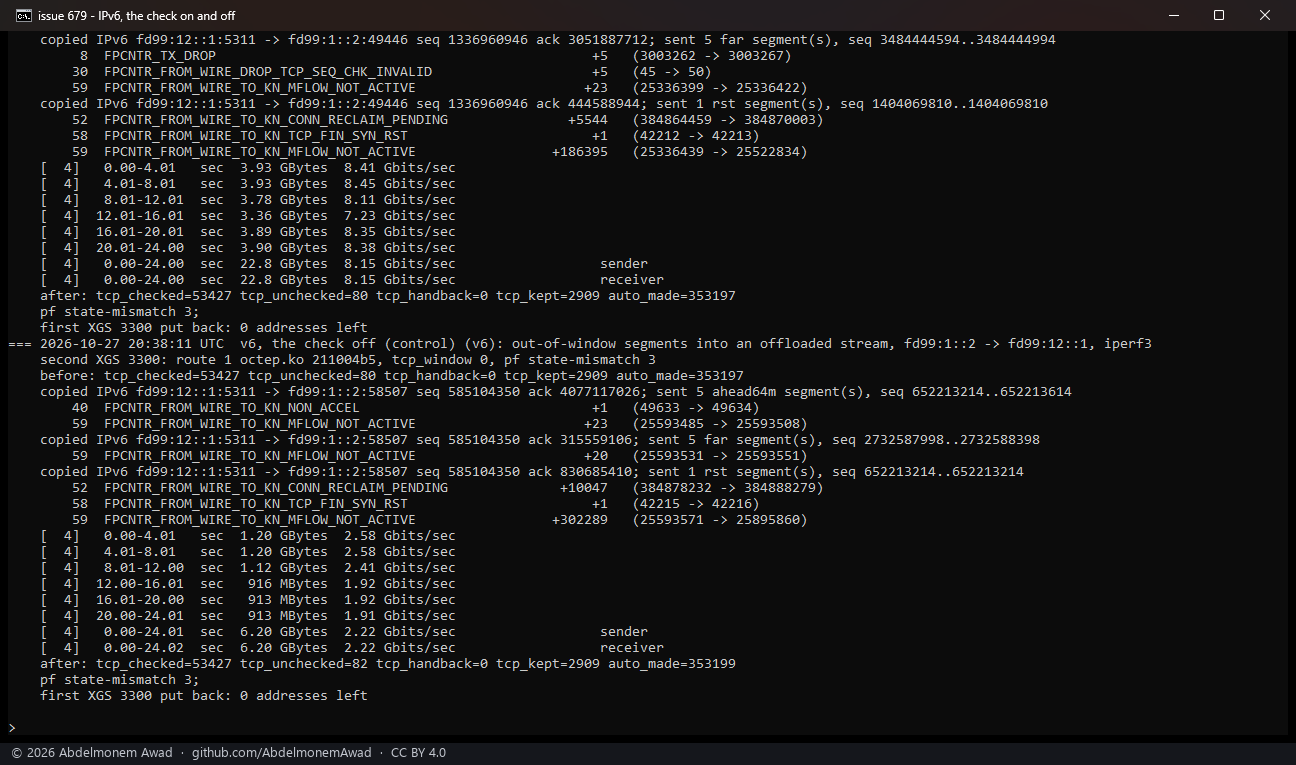
Task: Select the timestamp '2026-10-27 20:38:11 UTC'
Action: (x=132, y=344)
